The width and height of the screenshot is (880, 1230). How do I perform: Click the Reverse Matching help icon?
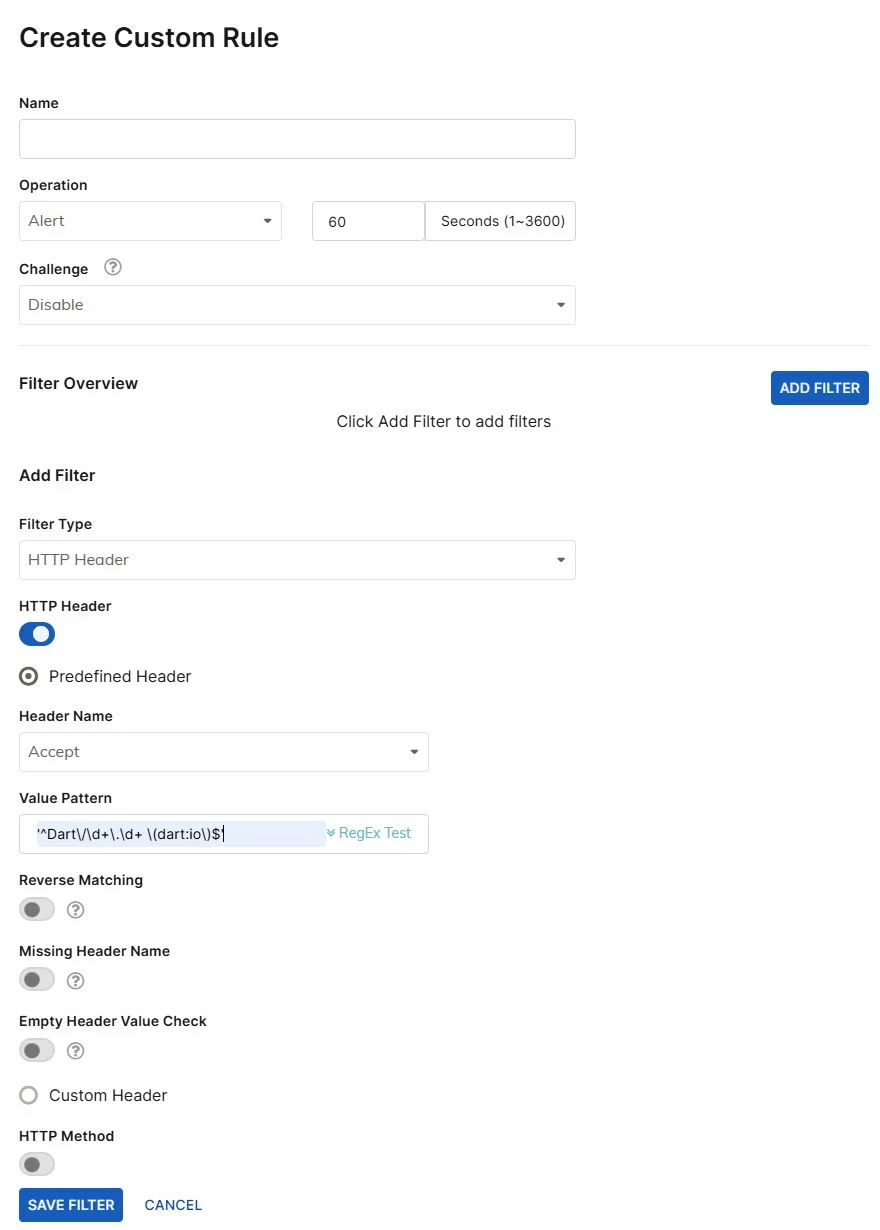coord(75,910)
